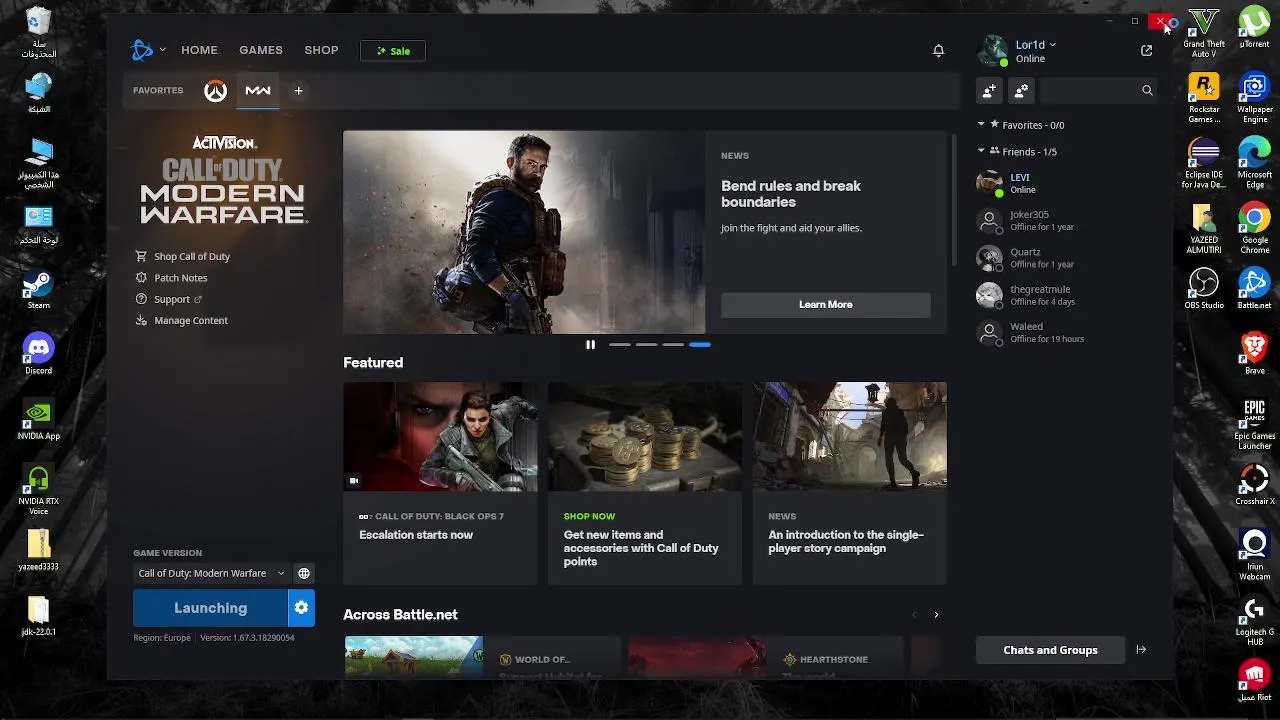This screenshot has height=720, width=1280.
Task: Open OBS Studio desktop icon
Action: click(1204, 289)
